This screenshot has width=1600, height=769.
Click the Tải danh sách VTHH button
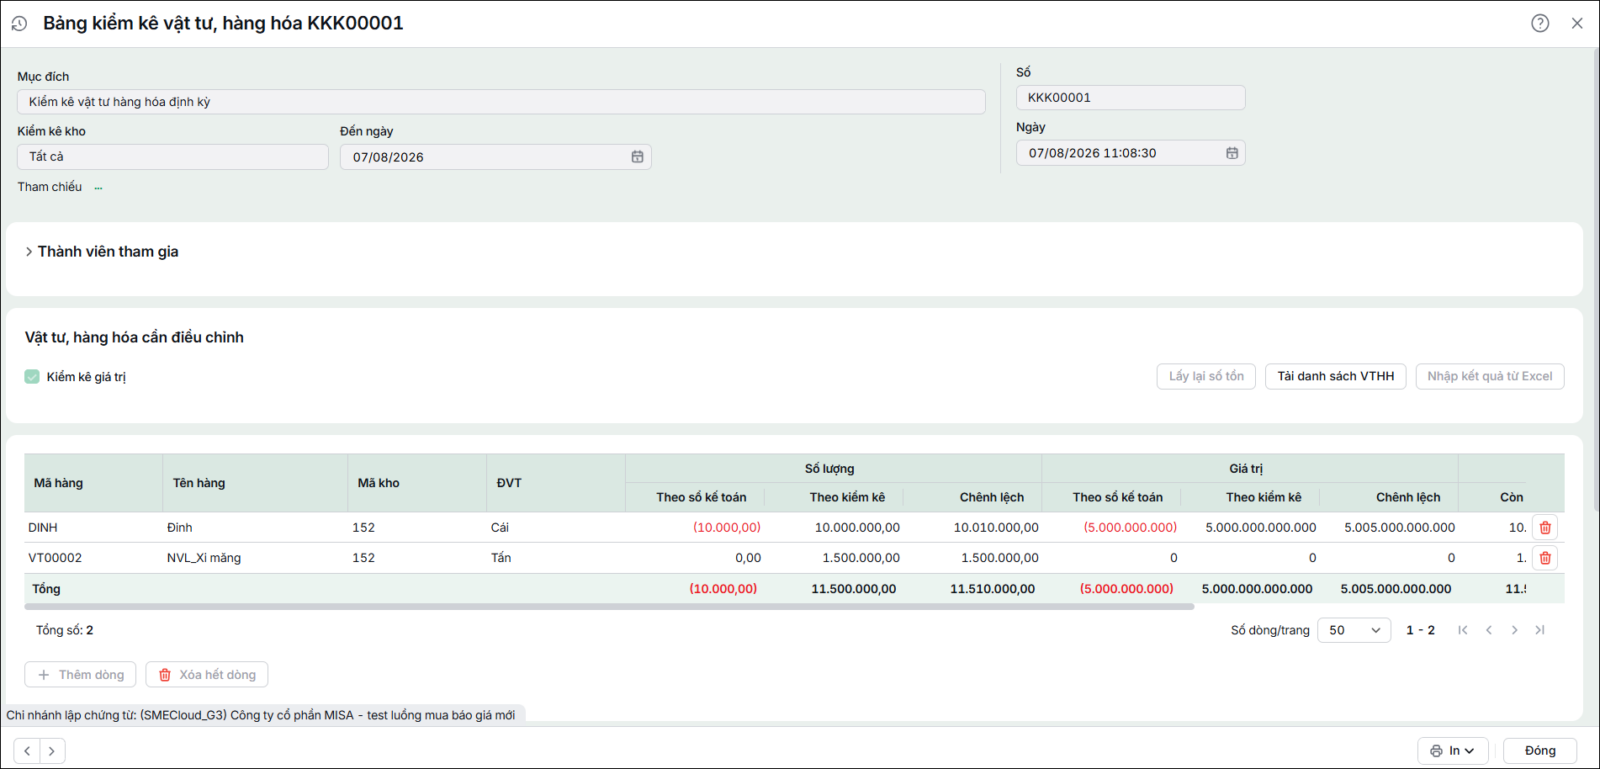click(x=1336, y=376)
